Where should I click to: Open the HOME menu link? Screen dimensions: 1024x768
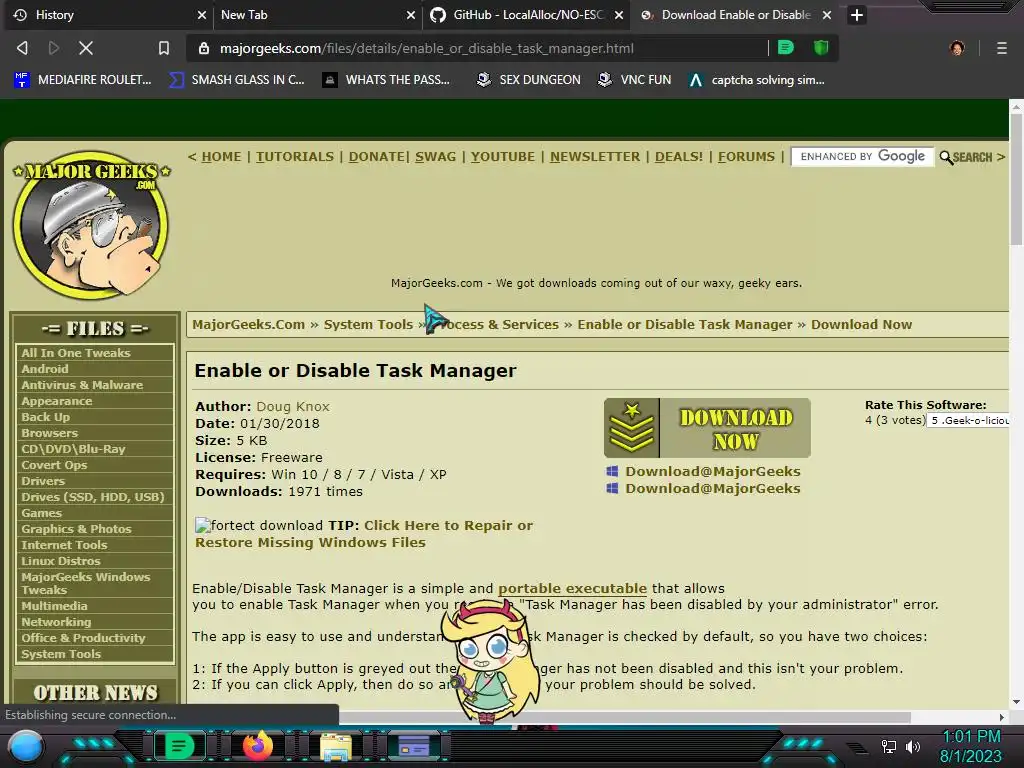221,157
